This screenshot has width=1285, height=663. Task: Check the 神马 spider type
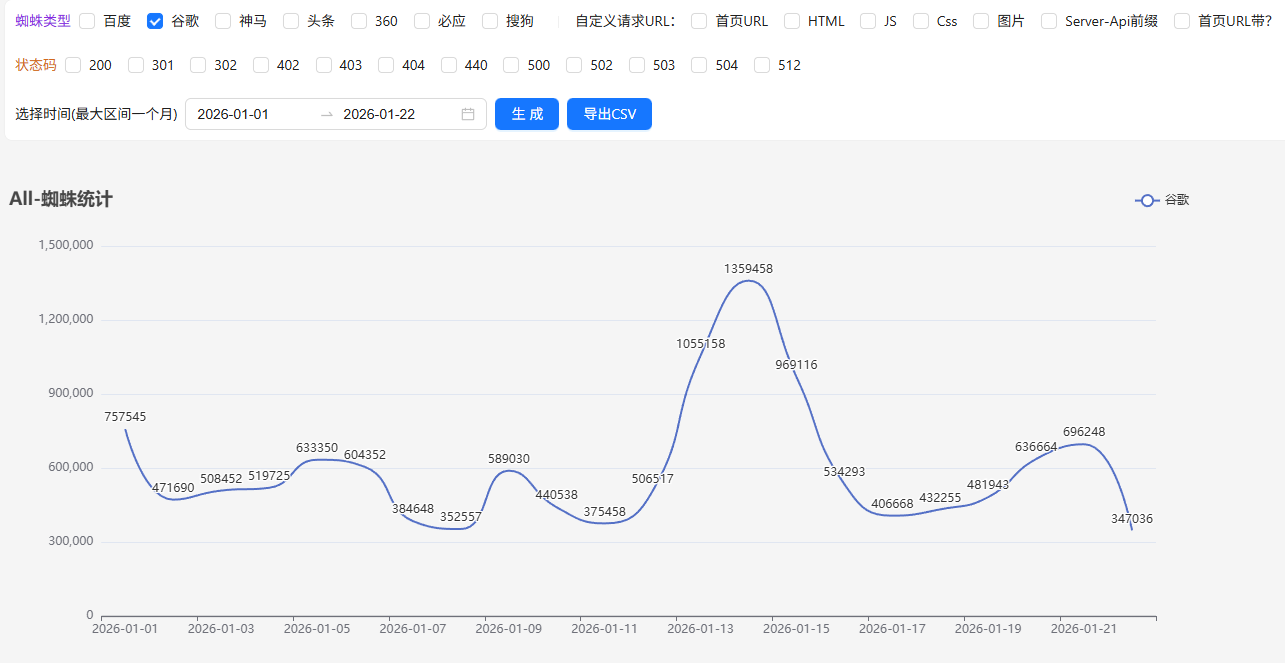(222, 20)
